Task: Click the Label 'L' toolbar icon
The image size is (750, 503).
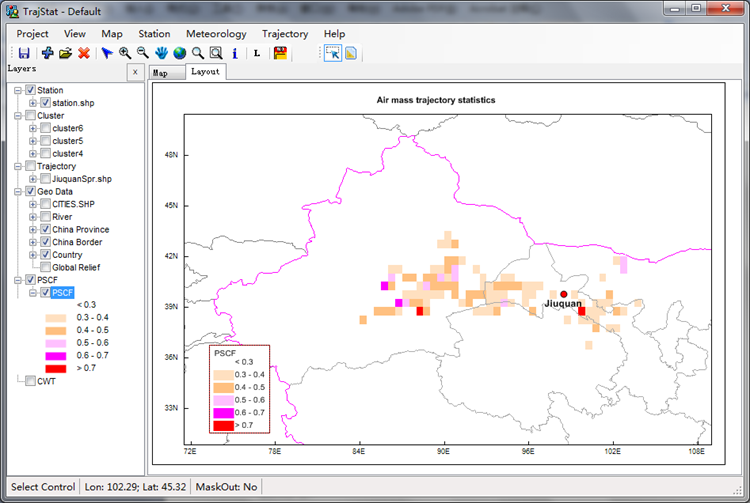Action: pos(256,53)
